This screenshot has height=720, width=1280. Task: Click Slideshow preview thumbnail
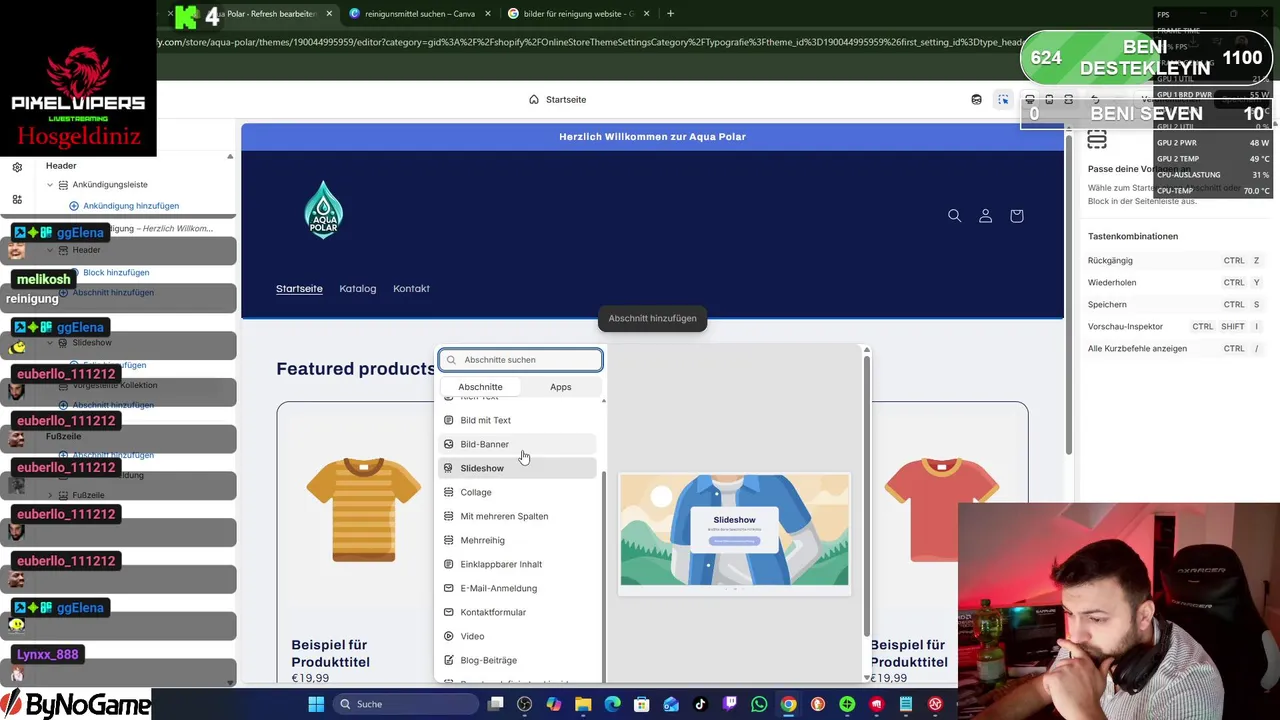pos(734,533)
